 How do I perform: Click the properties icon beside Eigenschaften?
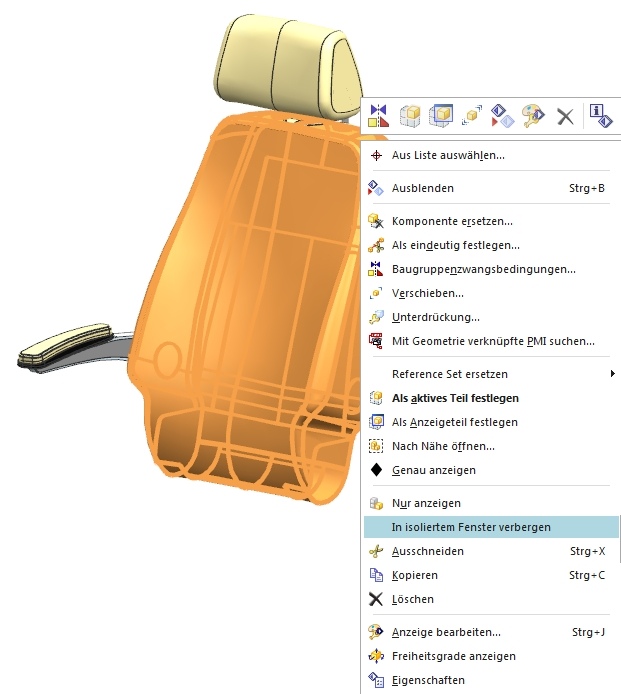pyautogui.click(x=376, y=680)
